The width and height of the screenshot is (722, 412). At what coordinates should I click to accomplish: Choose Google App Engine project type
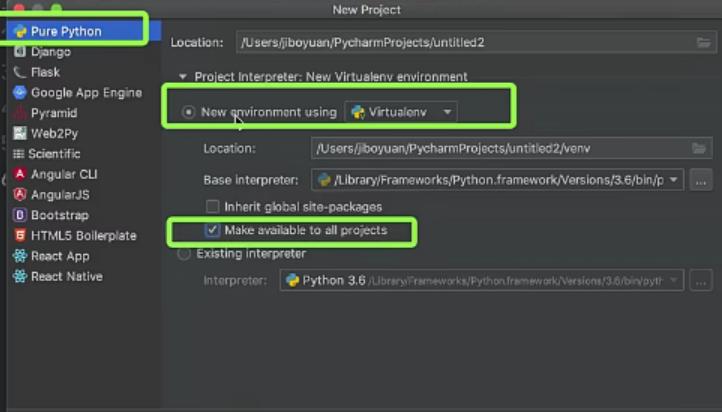tap(85, 93)
